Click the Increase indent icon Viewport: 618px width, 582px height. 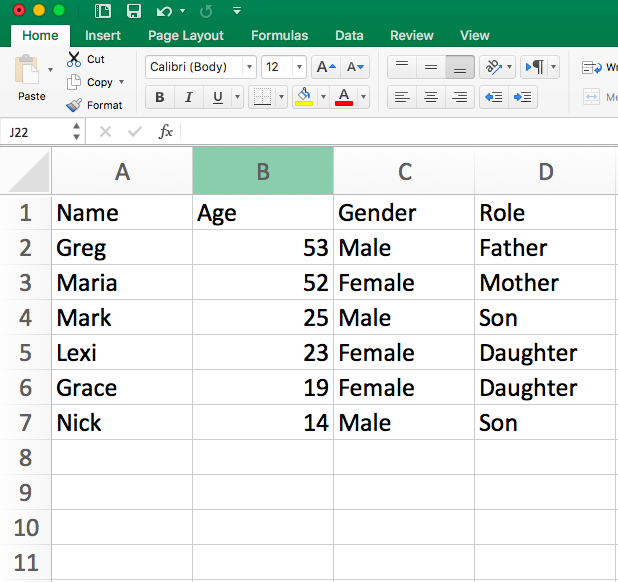(523, 97)
